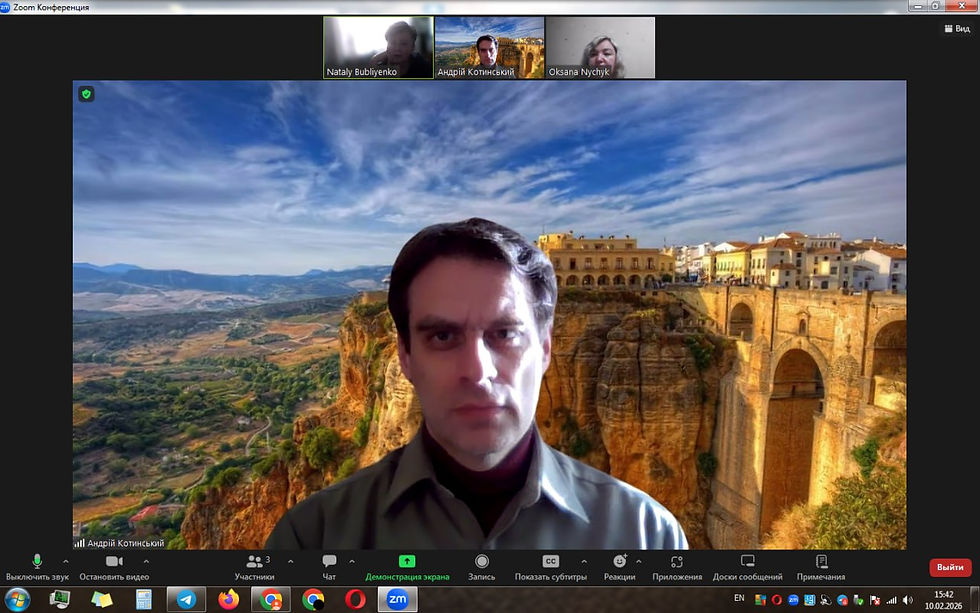
Task: Open Приложения apps
Action: tap(677, 567)
